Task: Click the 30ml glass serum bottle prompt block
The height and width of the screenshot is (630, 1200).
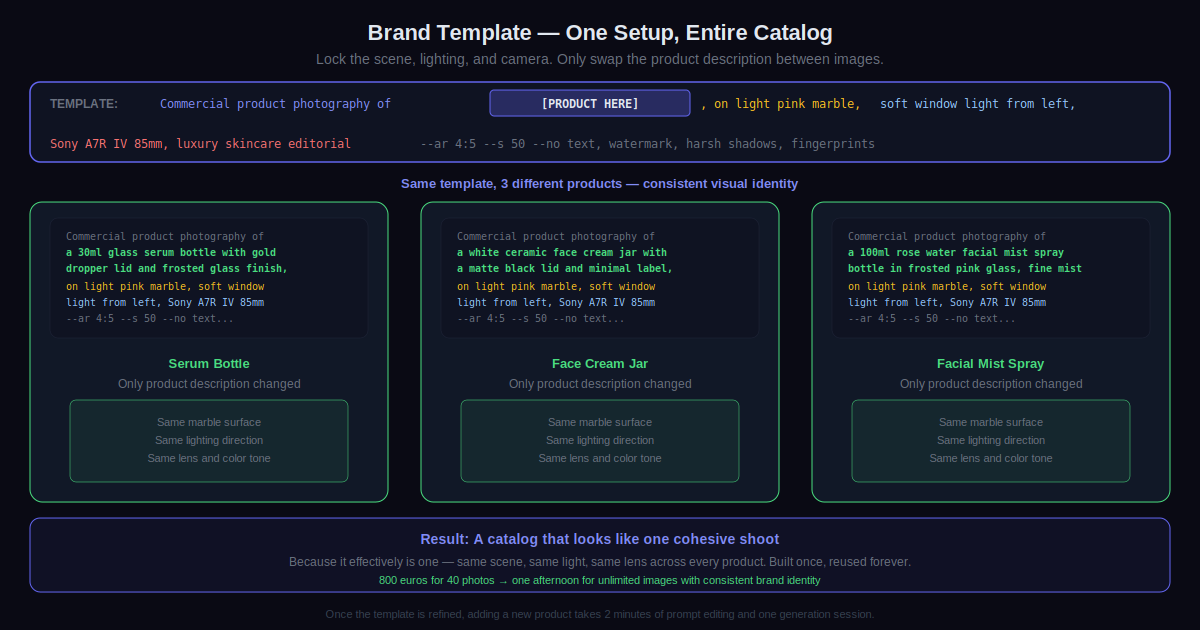Action: click(x=209, y=278)
